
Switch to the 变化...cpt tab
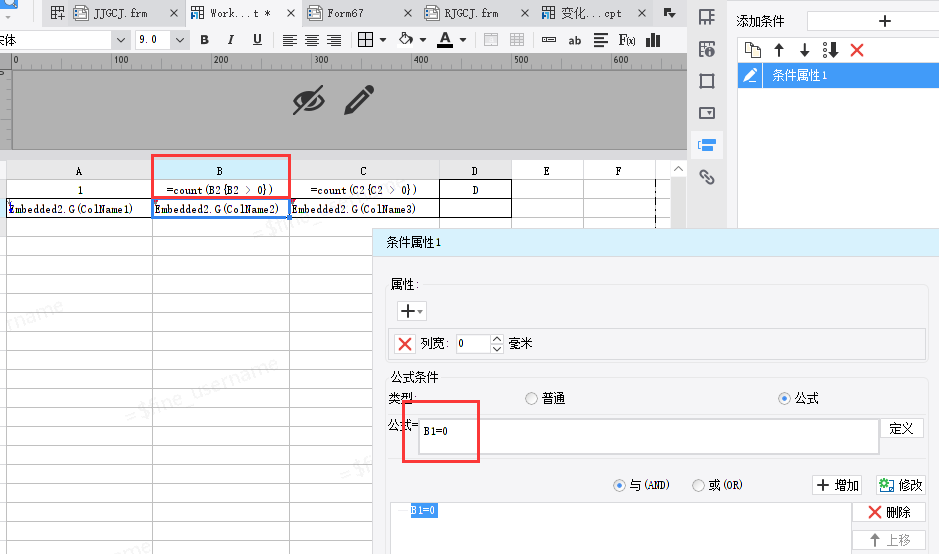[591, 13]
